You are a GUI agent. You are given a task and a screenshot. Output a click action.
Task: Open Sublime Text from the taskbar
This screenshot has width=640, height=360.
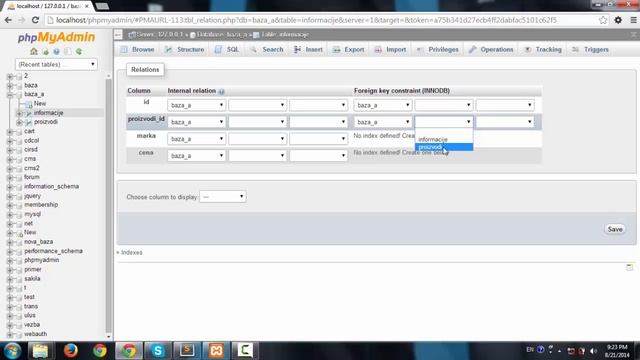click(187, 351)
